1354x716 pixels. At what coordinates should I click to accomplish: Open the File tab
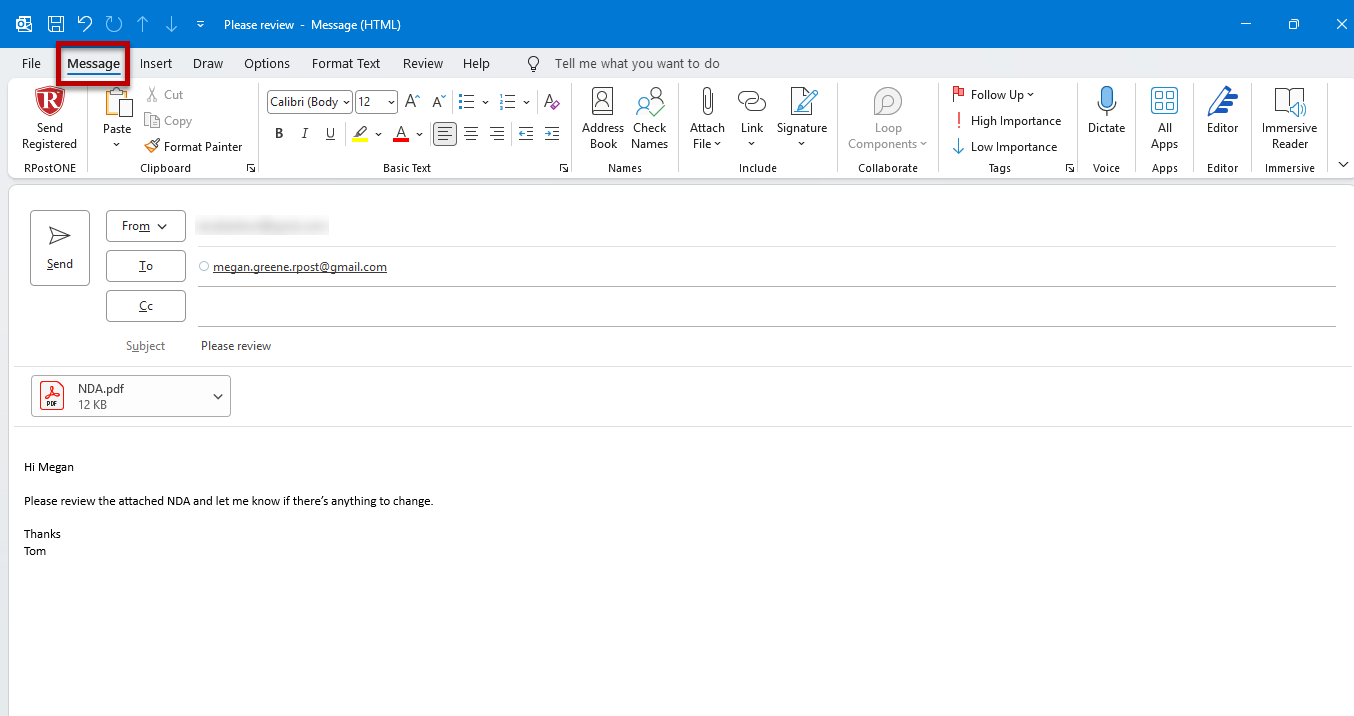click(x=31, y=63)
